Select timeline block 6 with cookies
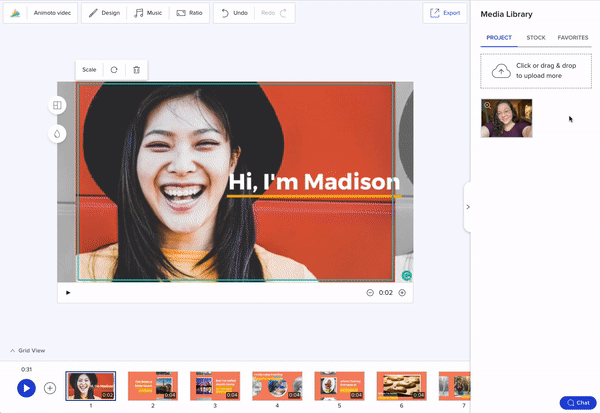 tap(401, 386)
